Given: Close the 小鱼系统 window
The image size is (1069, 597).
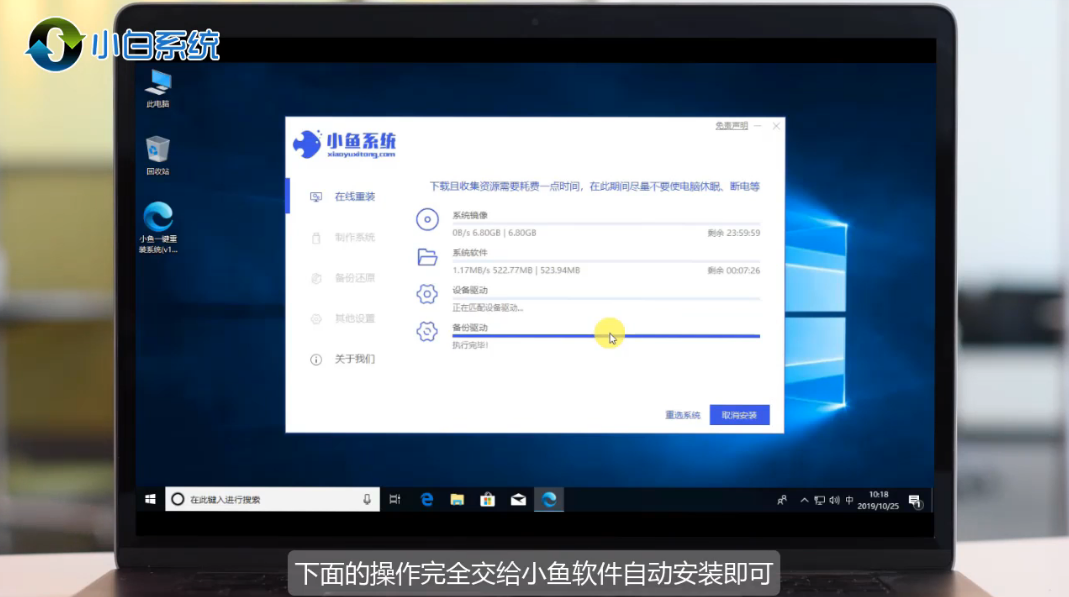Looking at the screenshot, I should coord(776,126).
